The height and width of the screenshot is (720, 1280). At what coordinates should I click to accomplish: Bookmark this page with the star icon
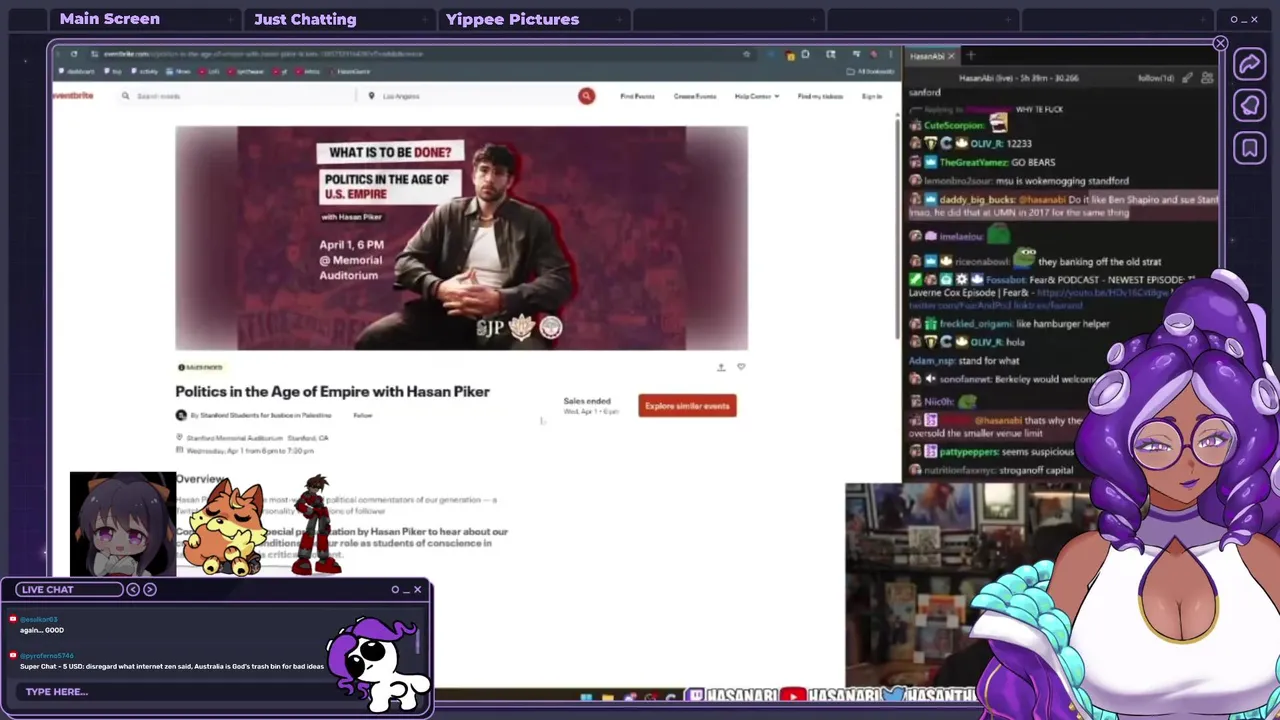pyautogui.click(x=746, y=54)
